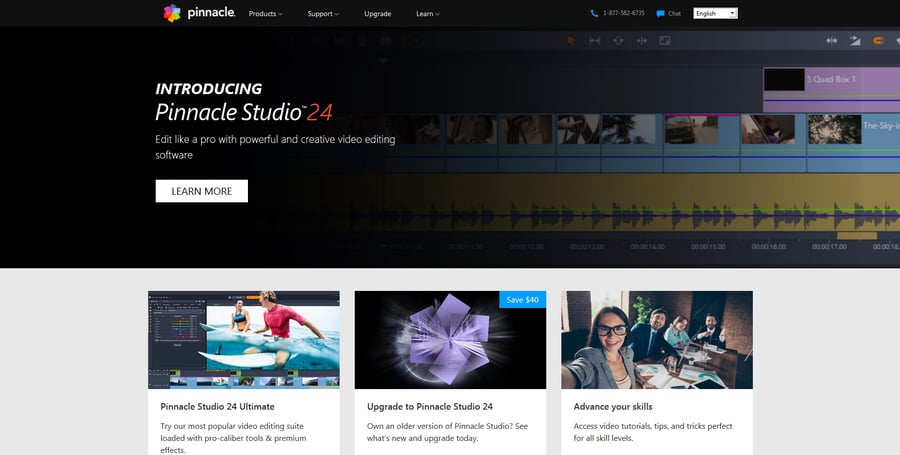This screenshot has height=455, width=900.
Task: Open the surfer thumbnail for Studio 24 Ultimate
Action: pos(244,340)
